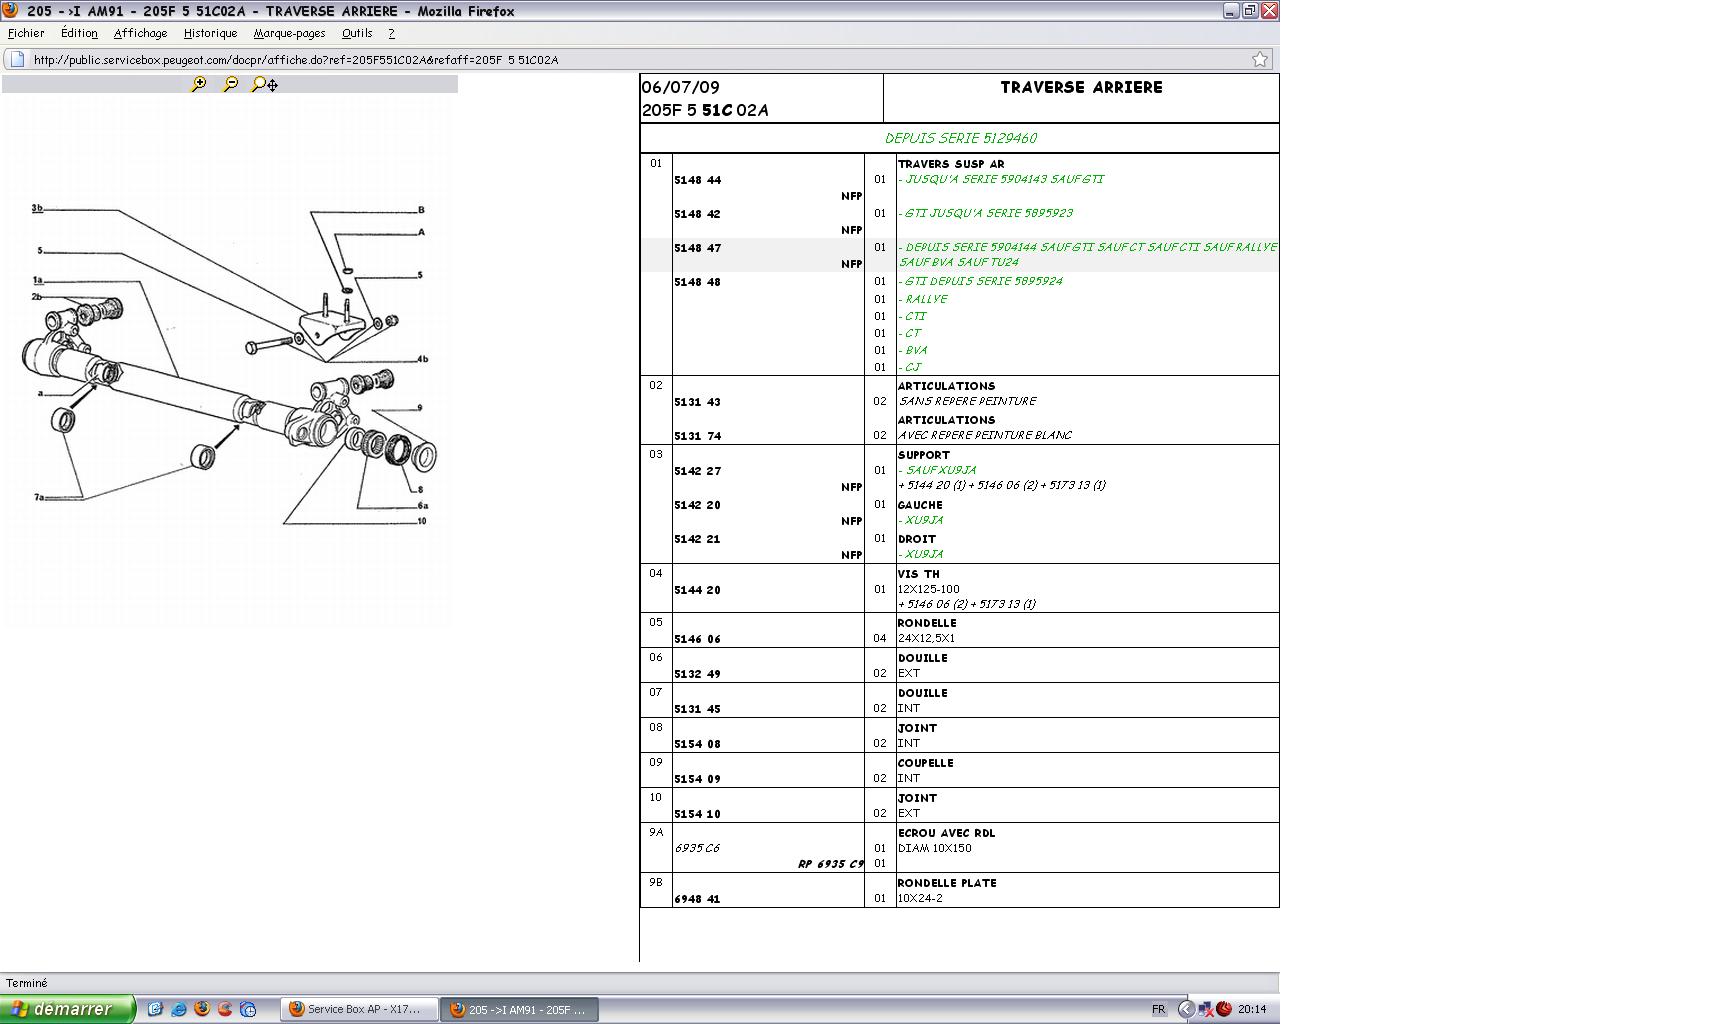Zoom out of the parts diagram
Image resolution: width=1711 pixels, height=1024 pixels.
click(x=230, y=85)
